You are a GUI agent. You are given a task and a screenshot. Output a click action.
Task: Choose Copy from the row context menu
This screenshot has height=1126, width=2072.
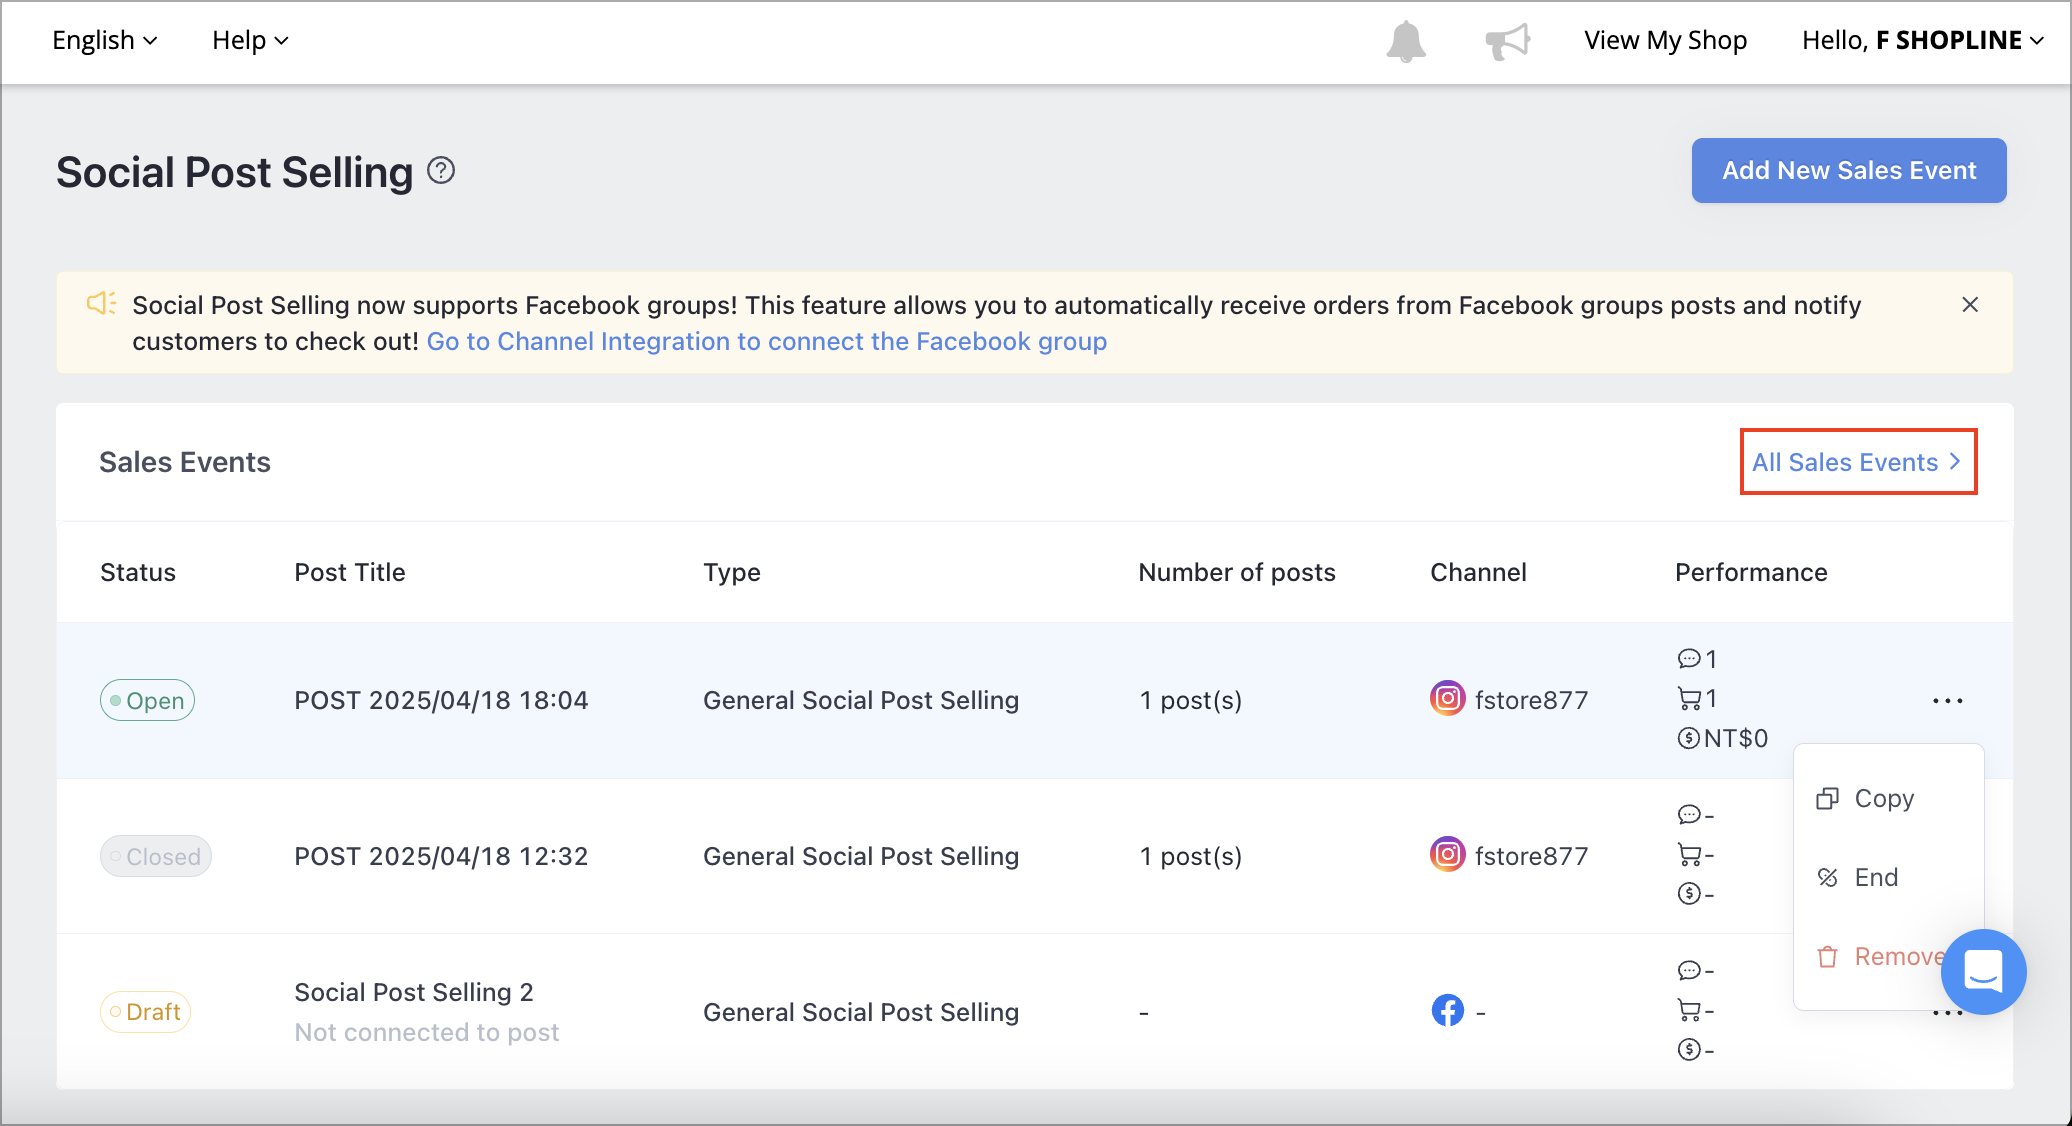click(x=1866, y=798)
